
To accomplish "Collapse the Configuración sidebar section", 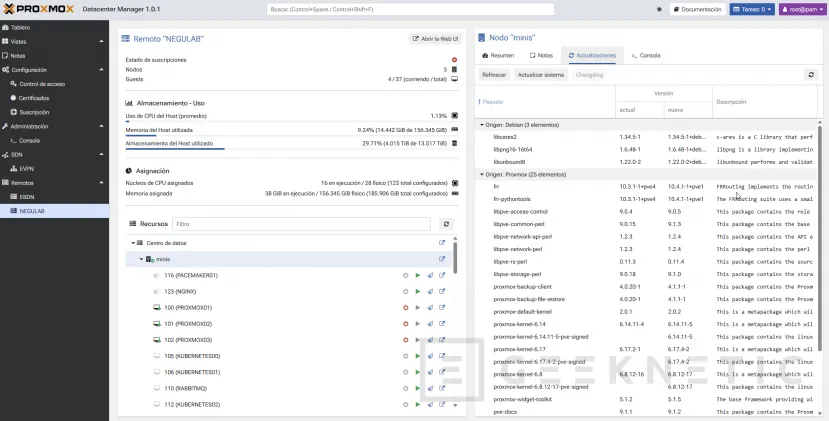I will pyautogui.click(x=102, y=70).
